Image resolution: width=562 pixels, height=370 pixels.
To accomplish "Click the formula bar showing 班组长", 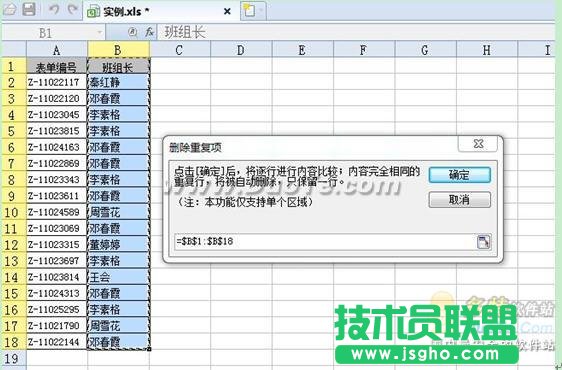I will 356,33.
